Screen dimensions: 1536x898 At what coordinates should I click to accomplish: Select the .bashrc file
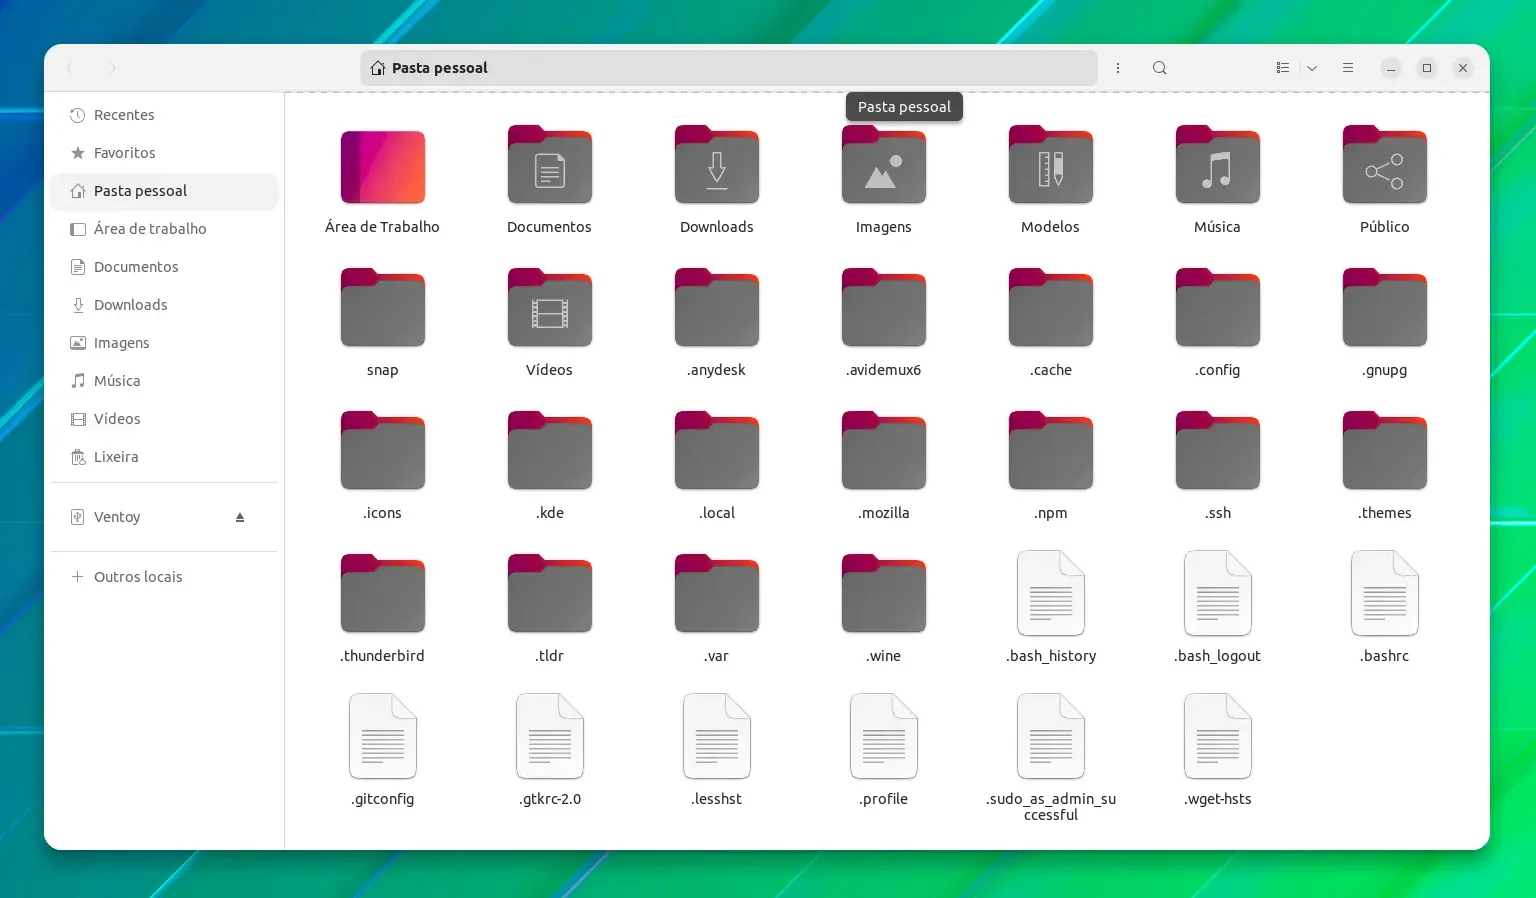[1385, 593]
